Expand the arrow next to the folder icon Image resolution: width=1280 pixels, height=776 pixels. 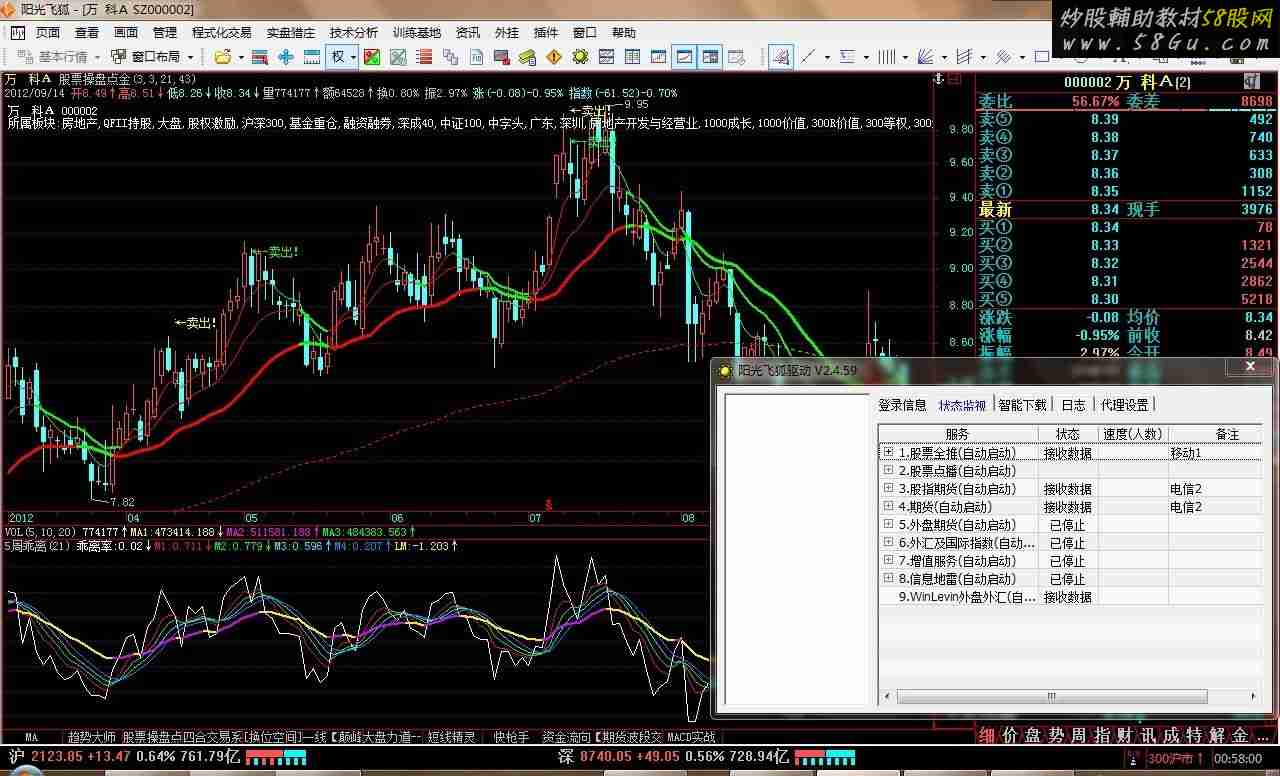click(241, 57)
